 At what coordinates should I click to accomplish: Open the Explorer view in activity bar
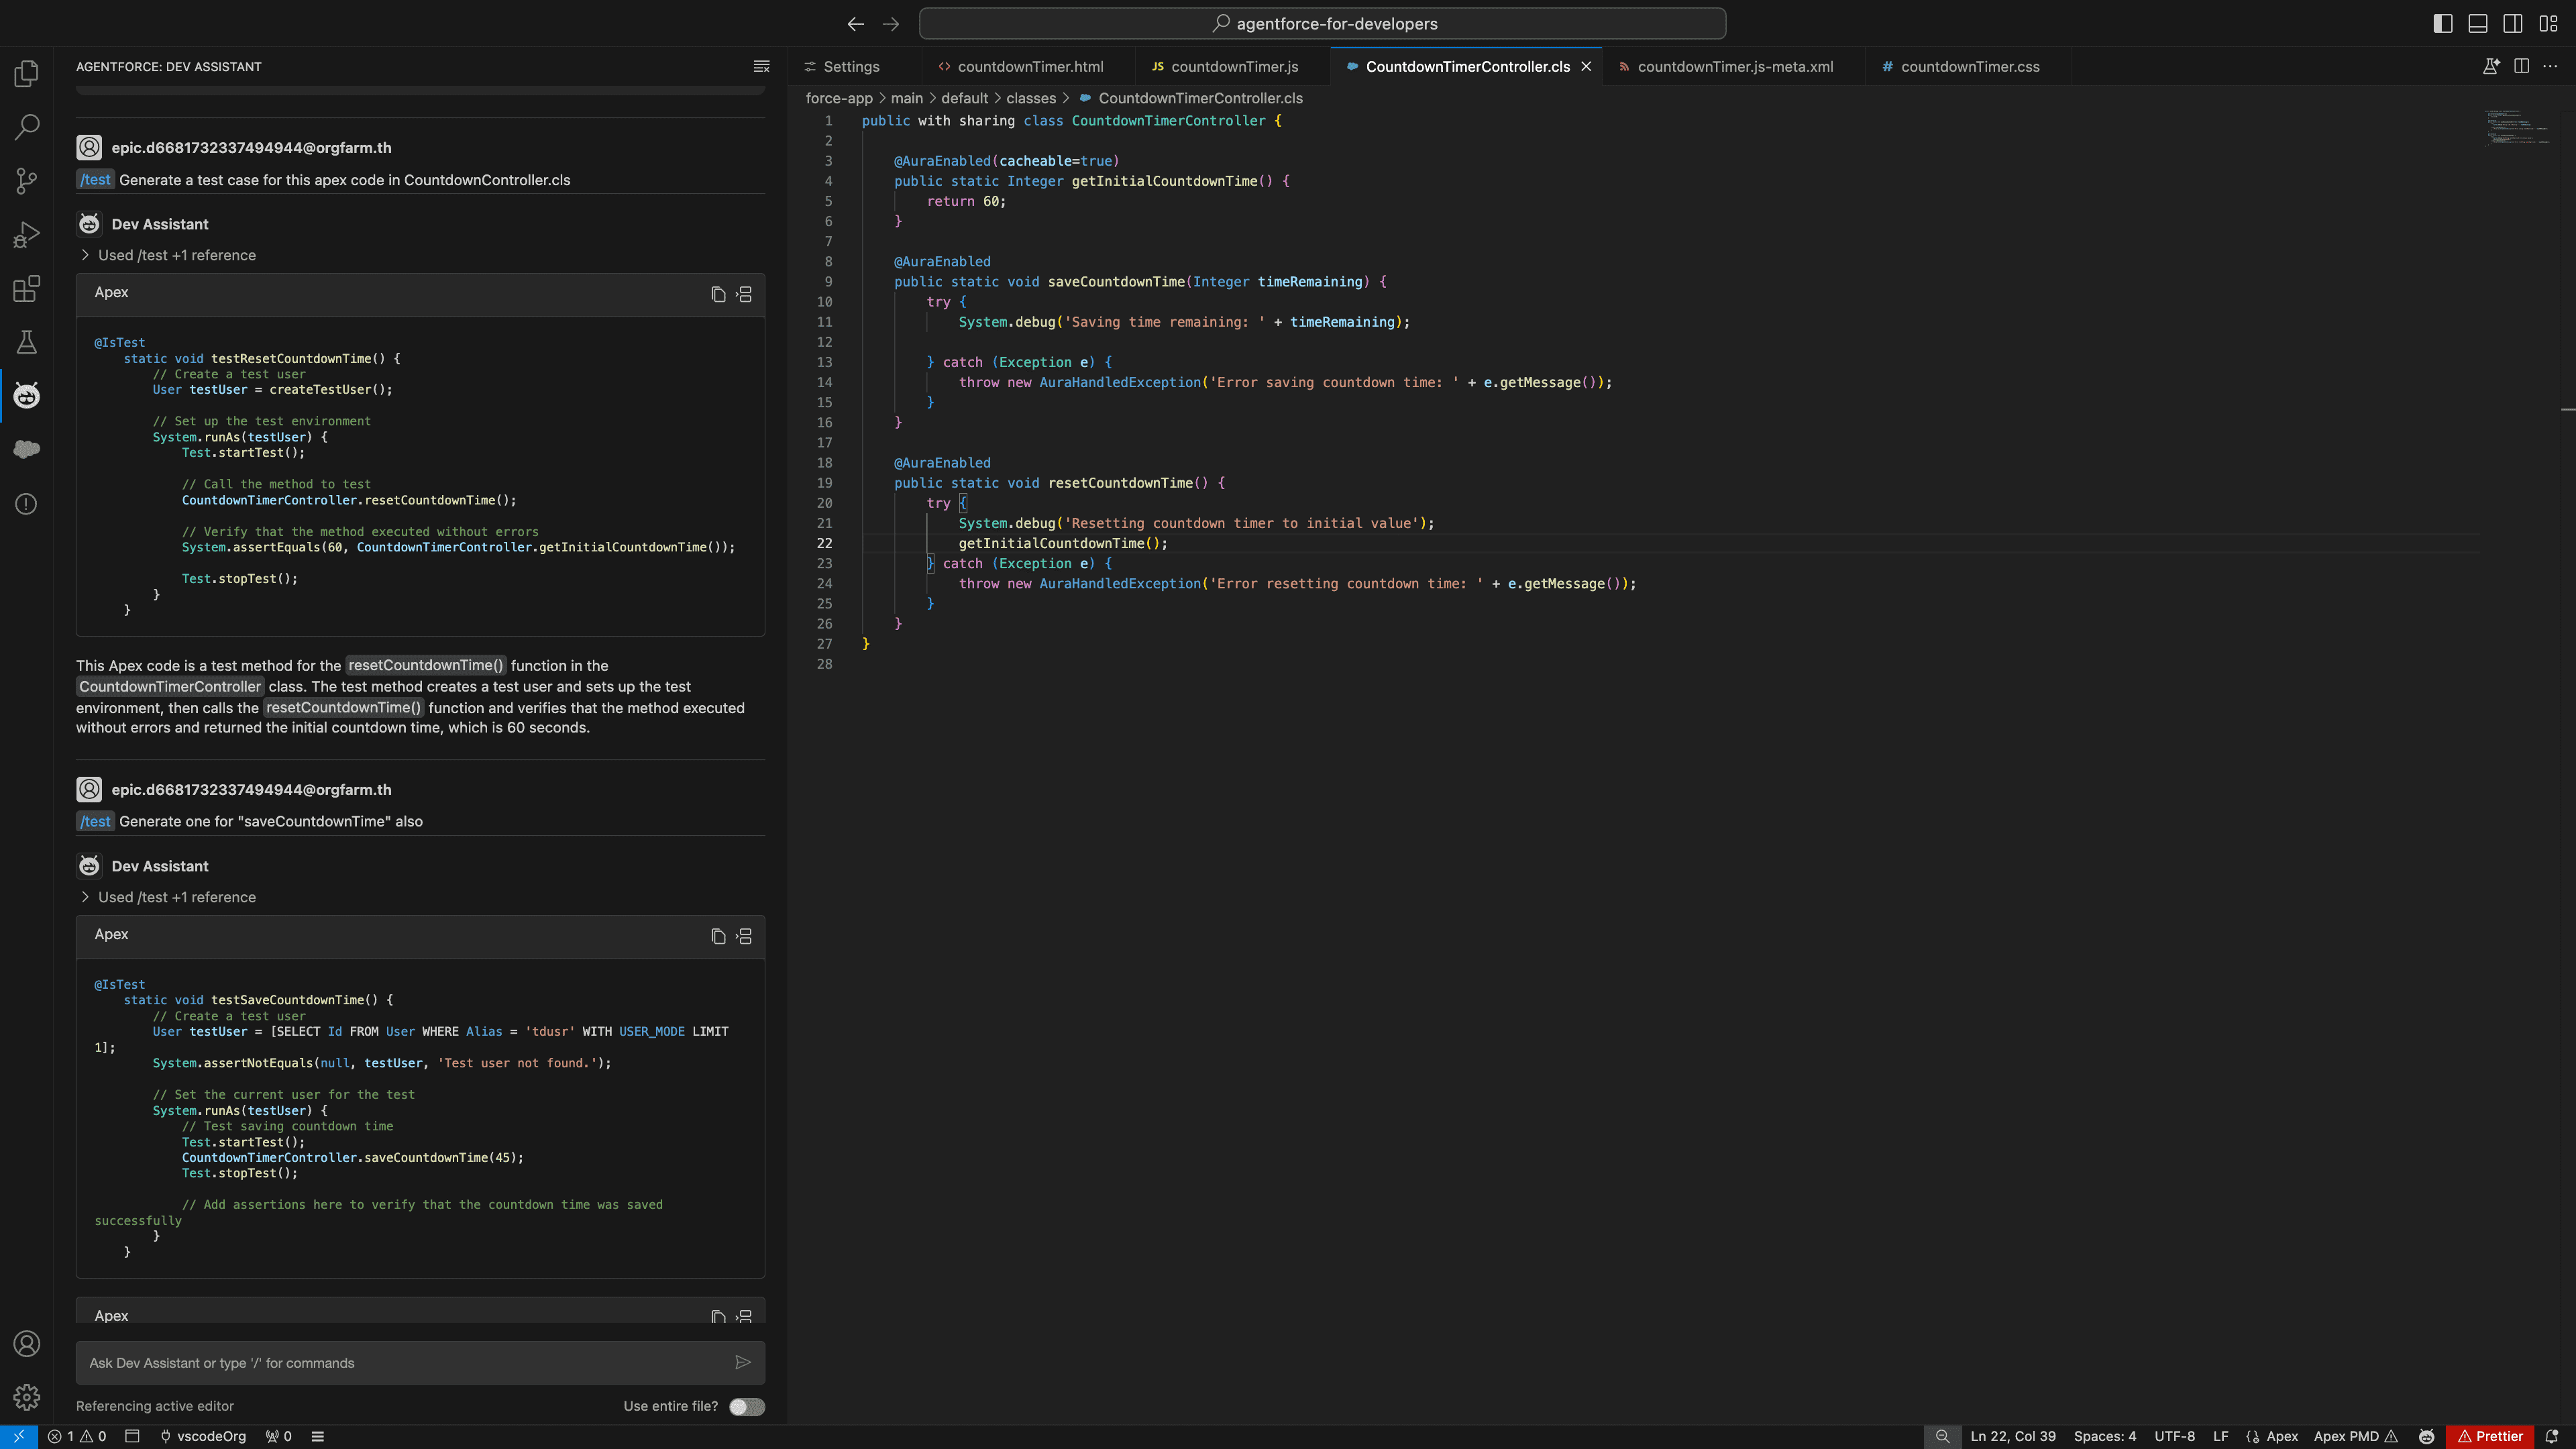[x=27, y=73]
